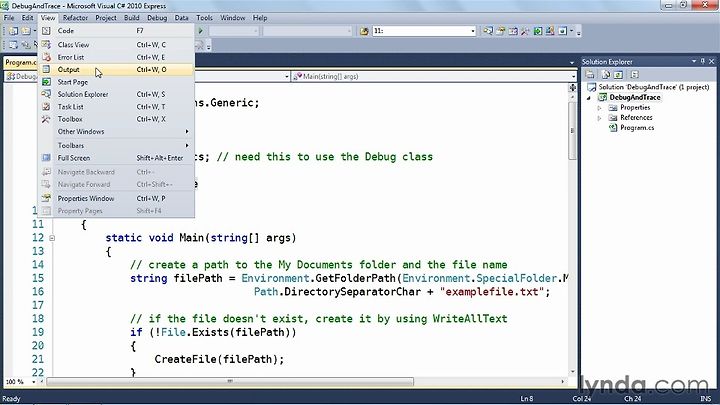720x405 pixels.
Task: Open Error List from the View menu
Action: [x=116, y=57]
